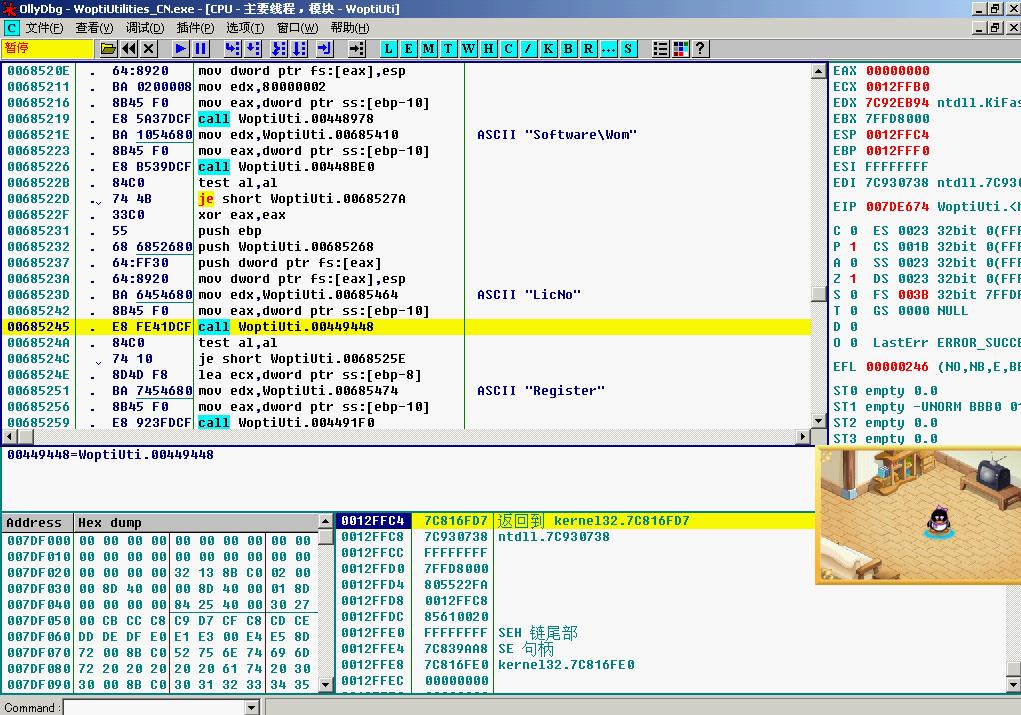Select the SEH 链尾部 stack comment
Screen dimensions: 1021x715
click(538, 633)
